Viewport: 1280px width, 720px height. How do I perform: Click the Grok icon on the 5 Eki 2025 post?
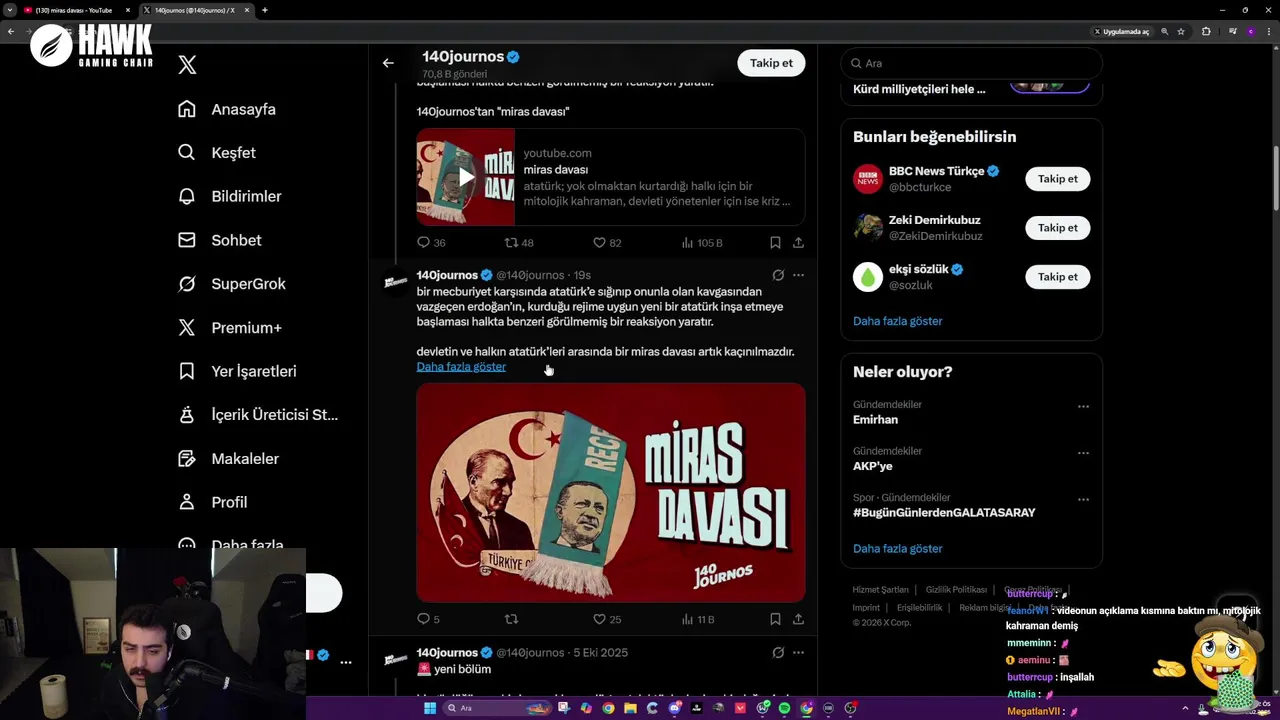pyautogui.click(x=778, y=653)
